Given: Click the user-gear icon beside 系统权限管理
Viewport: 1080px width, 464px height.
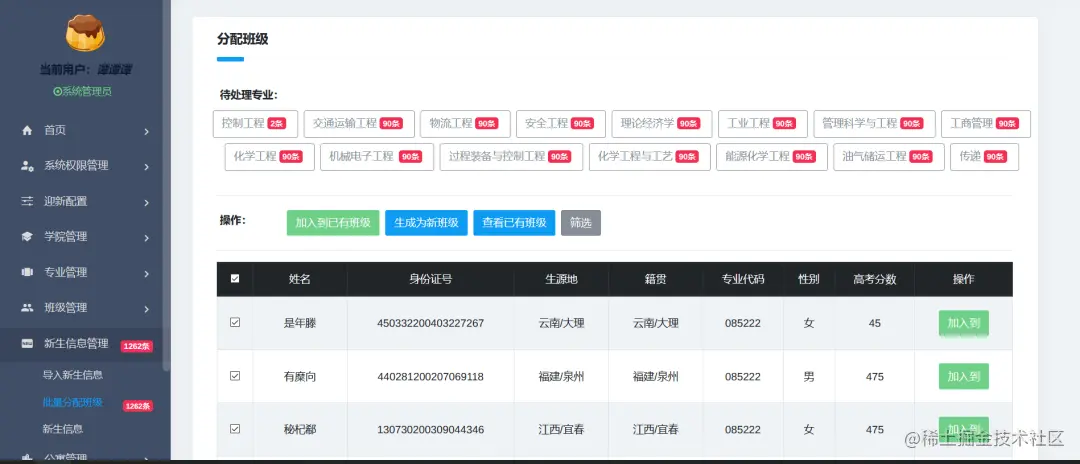Looking at the screenshot, I should click(28, 166).
